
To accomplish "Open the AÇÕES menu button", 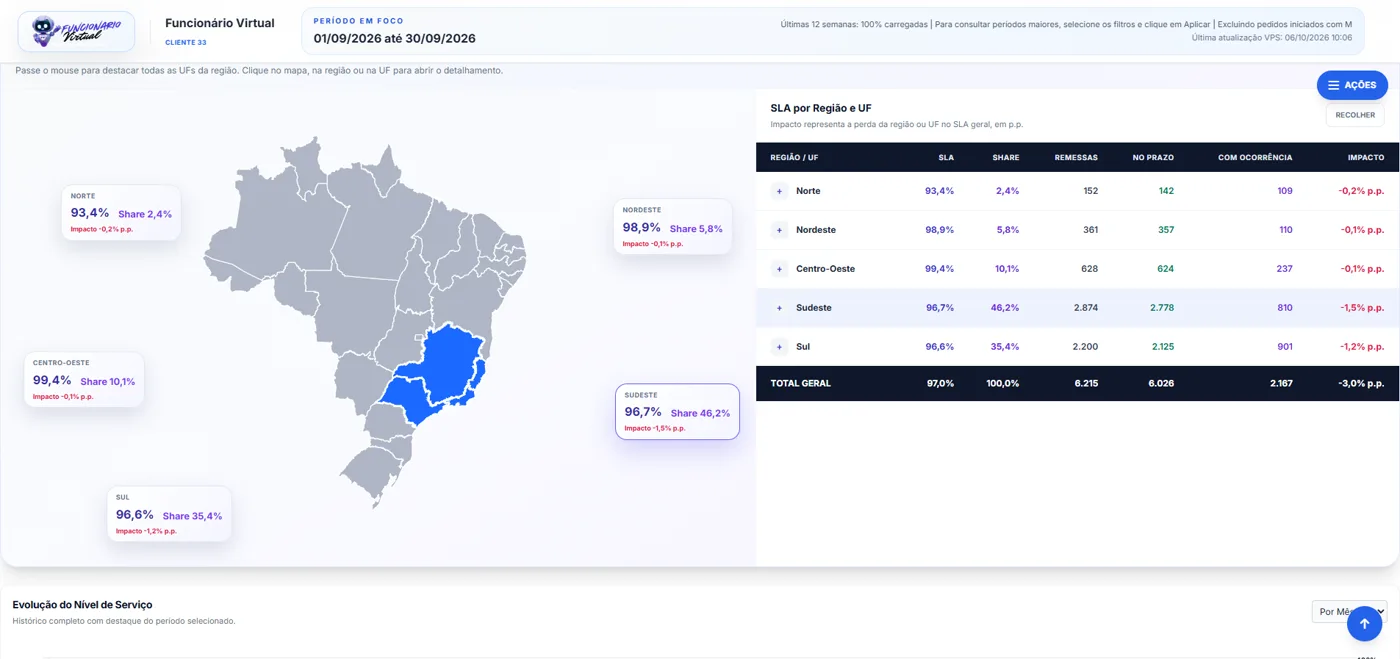I will (1352, 85).
